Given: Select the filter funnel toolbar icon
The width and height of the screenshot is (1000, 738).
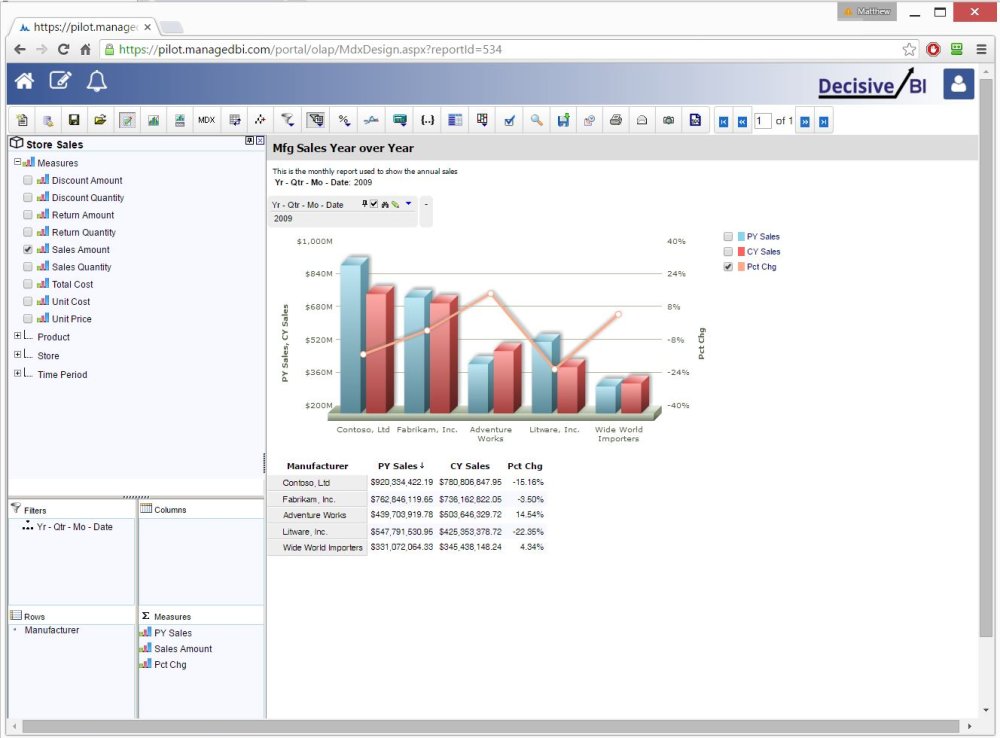Looking at the screenshot, I should click(287, 119).
